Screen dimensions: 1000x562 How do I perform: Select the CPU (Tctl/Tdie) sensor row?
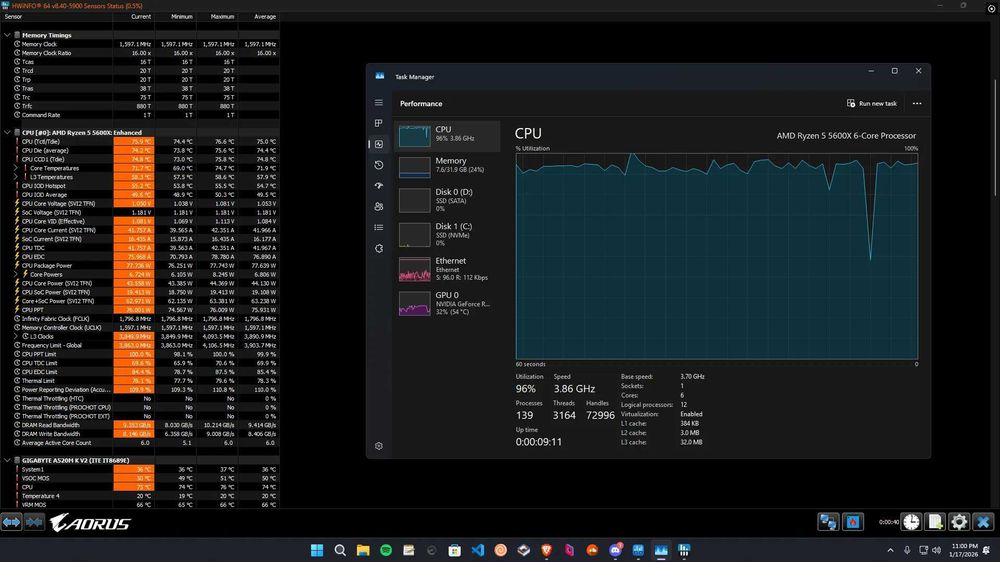click(140, 142)
